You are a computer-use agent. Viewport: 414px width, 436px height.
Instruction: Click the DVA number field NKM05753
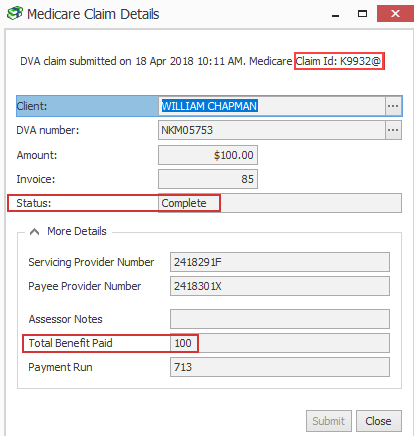272,130
